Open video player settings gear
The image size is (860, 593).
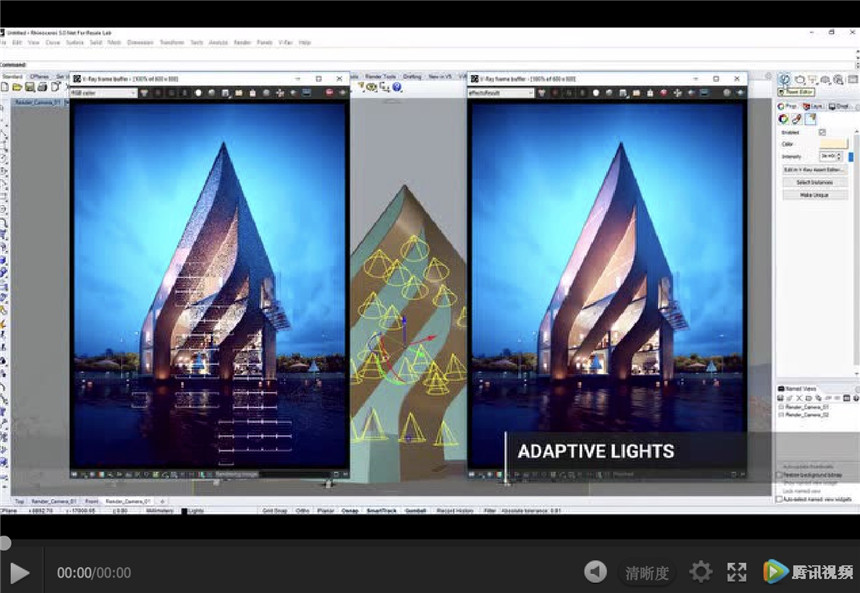click(x=701, y=572)
